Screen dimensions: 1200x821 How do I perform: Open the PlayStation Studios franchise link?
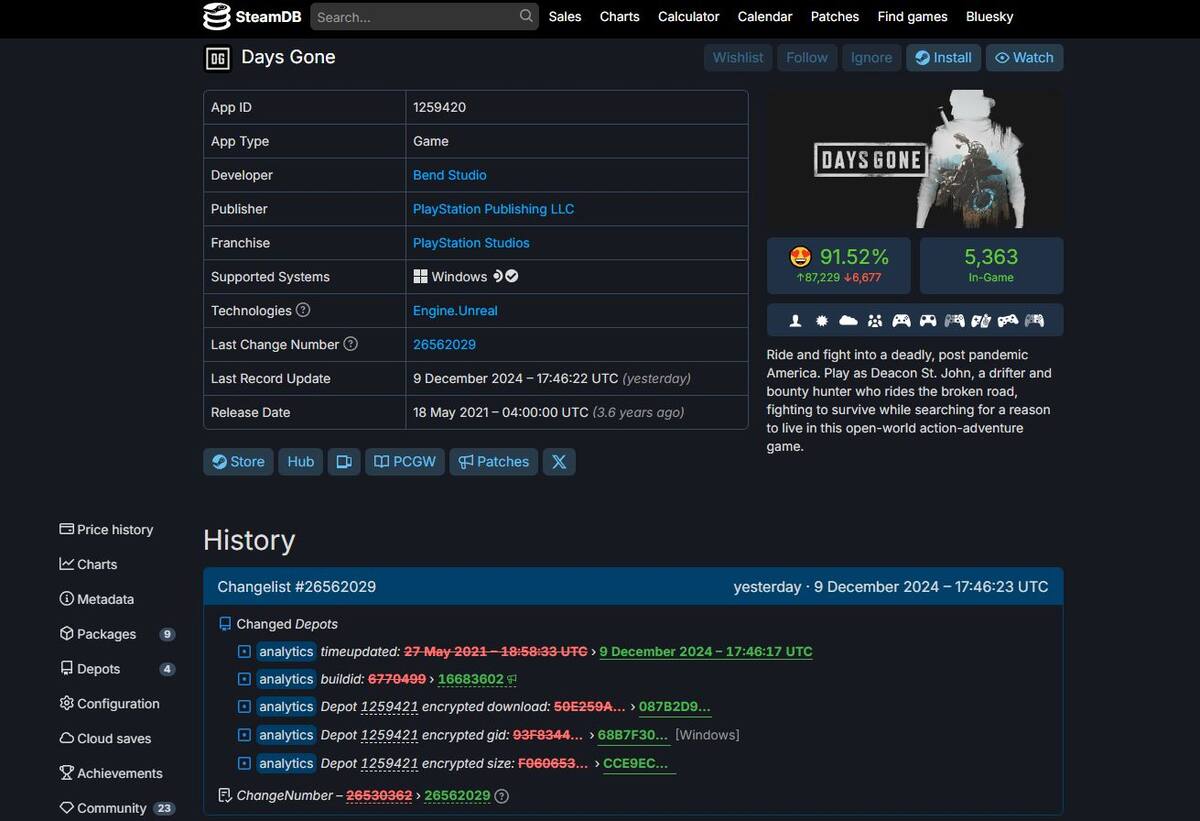click(471, 243)
